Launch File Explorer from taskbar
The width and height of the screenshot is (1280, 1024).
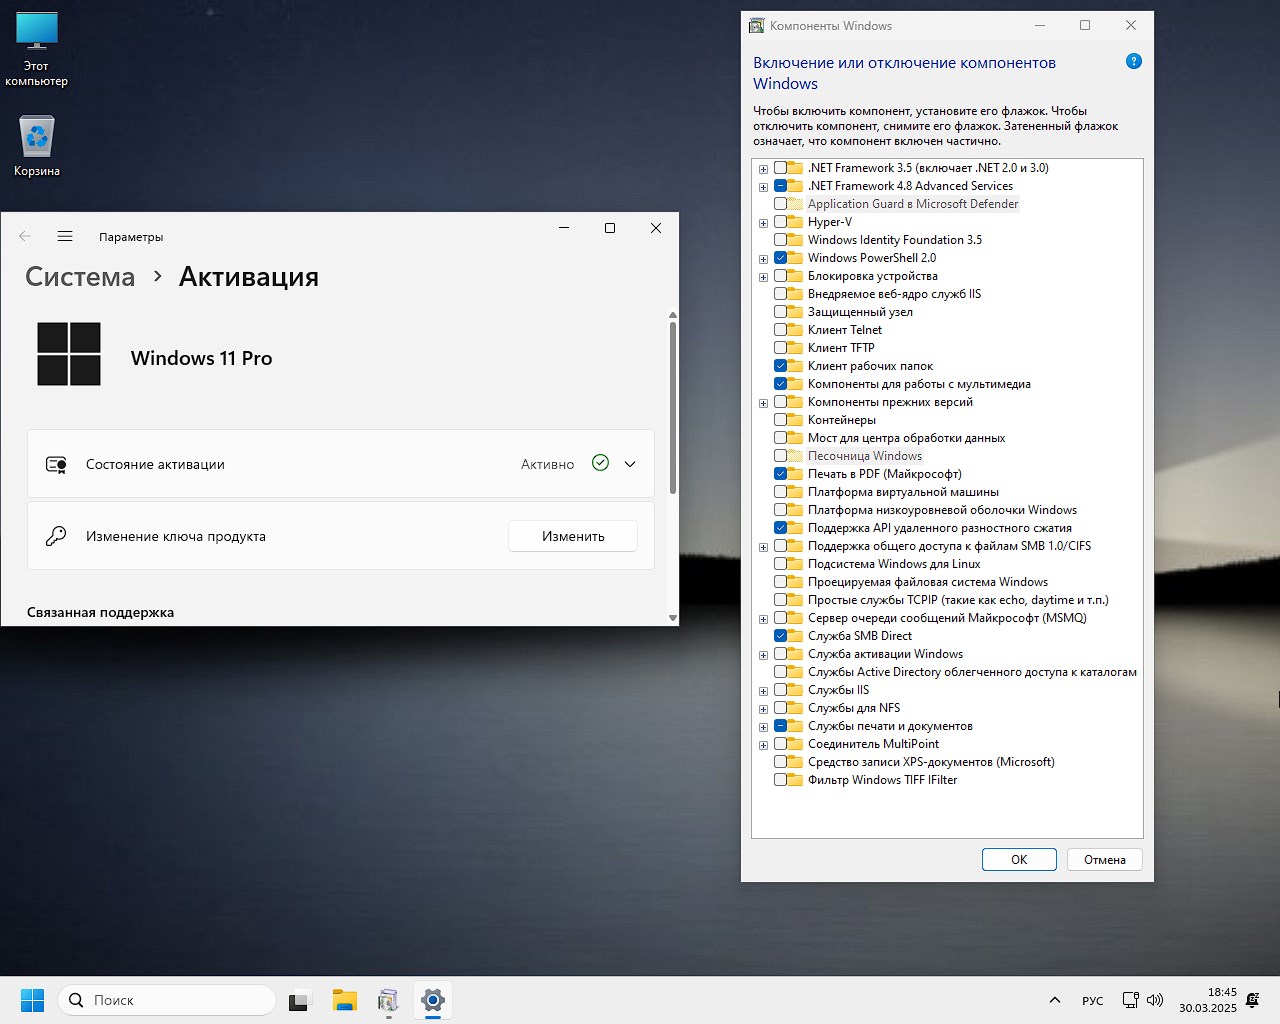click(x=345, y=1000)
